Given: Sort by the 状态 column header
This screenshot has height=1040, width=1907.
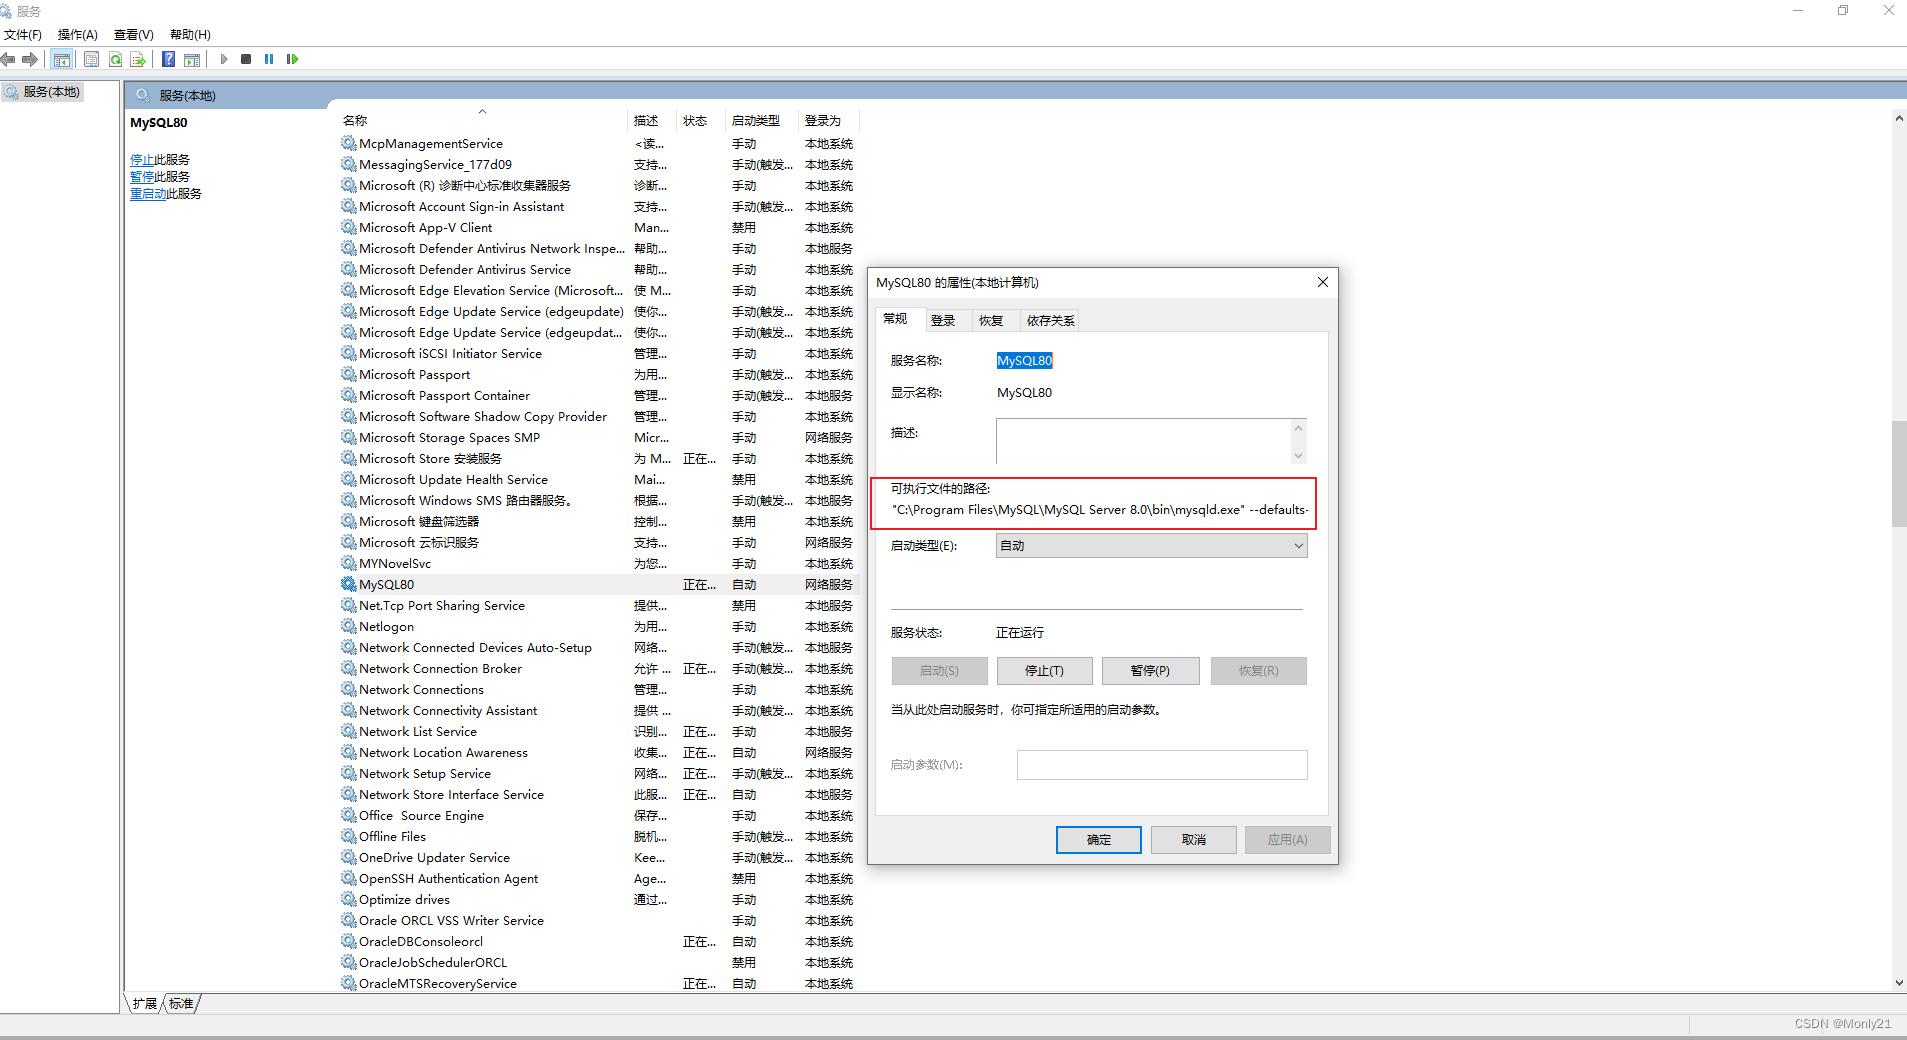Looking at the screenshot, I should [701, 120].
